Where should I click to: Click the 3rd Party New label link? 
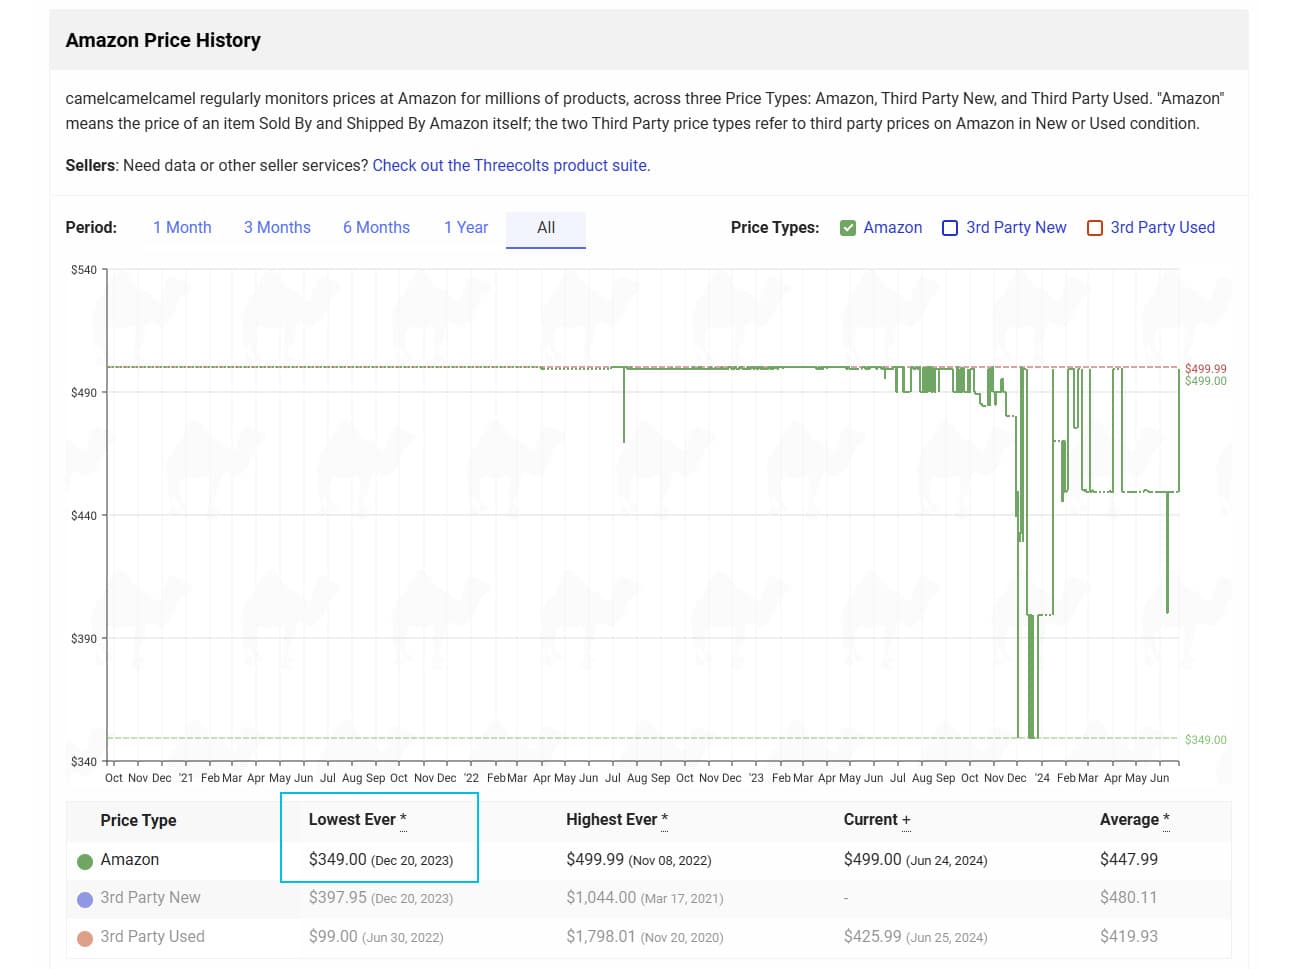1016,228
